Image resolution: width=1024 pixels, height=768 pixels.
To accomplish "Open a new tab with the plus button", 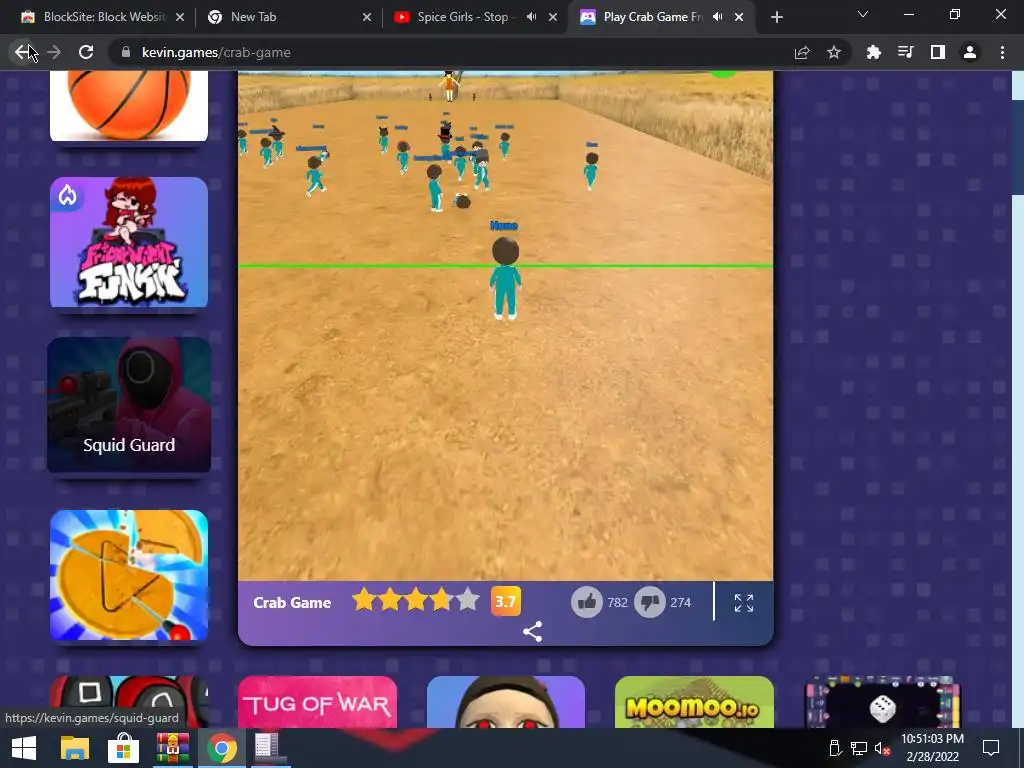I will click(x=776, y=17).
